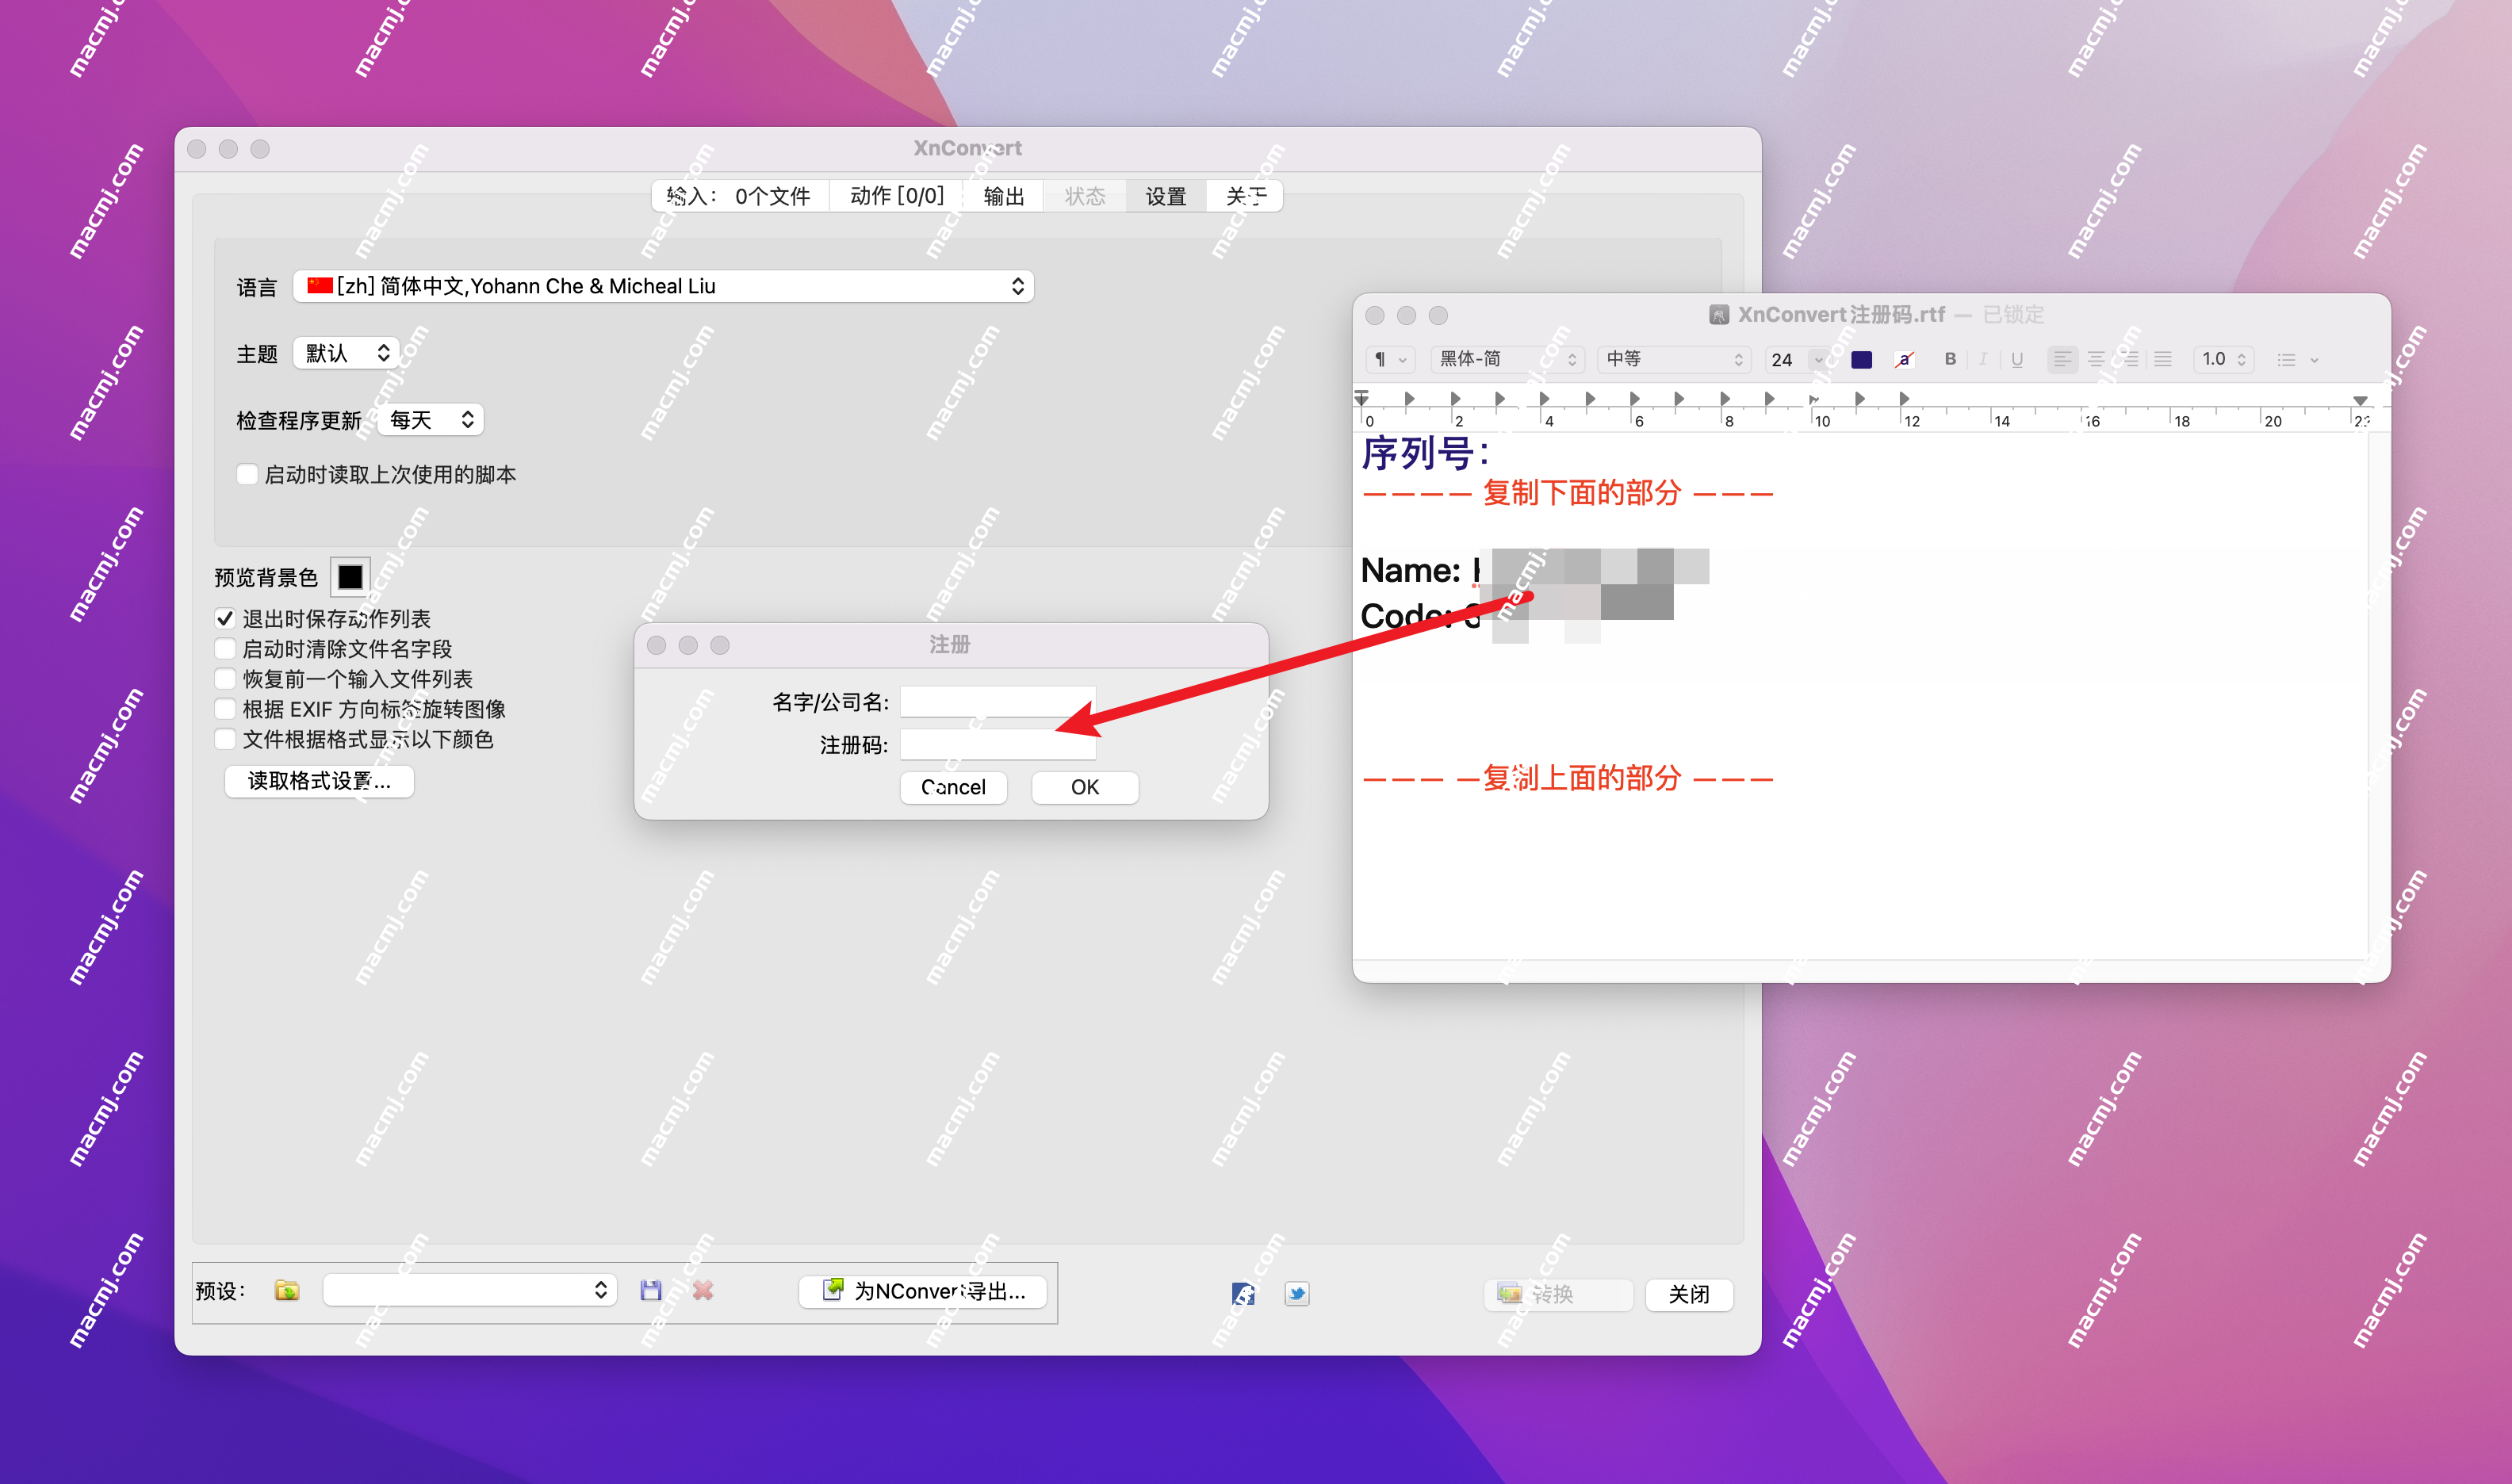Click the 名字/公司名 input field
Screen dimensions: 2512x1484
point(998,702)
